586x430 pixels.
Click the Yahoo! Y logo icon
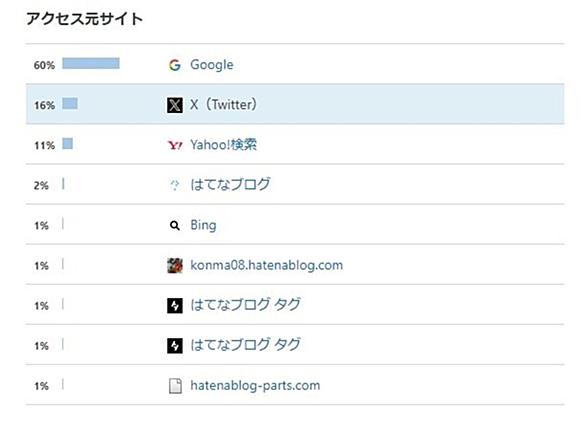point(175,145)
